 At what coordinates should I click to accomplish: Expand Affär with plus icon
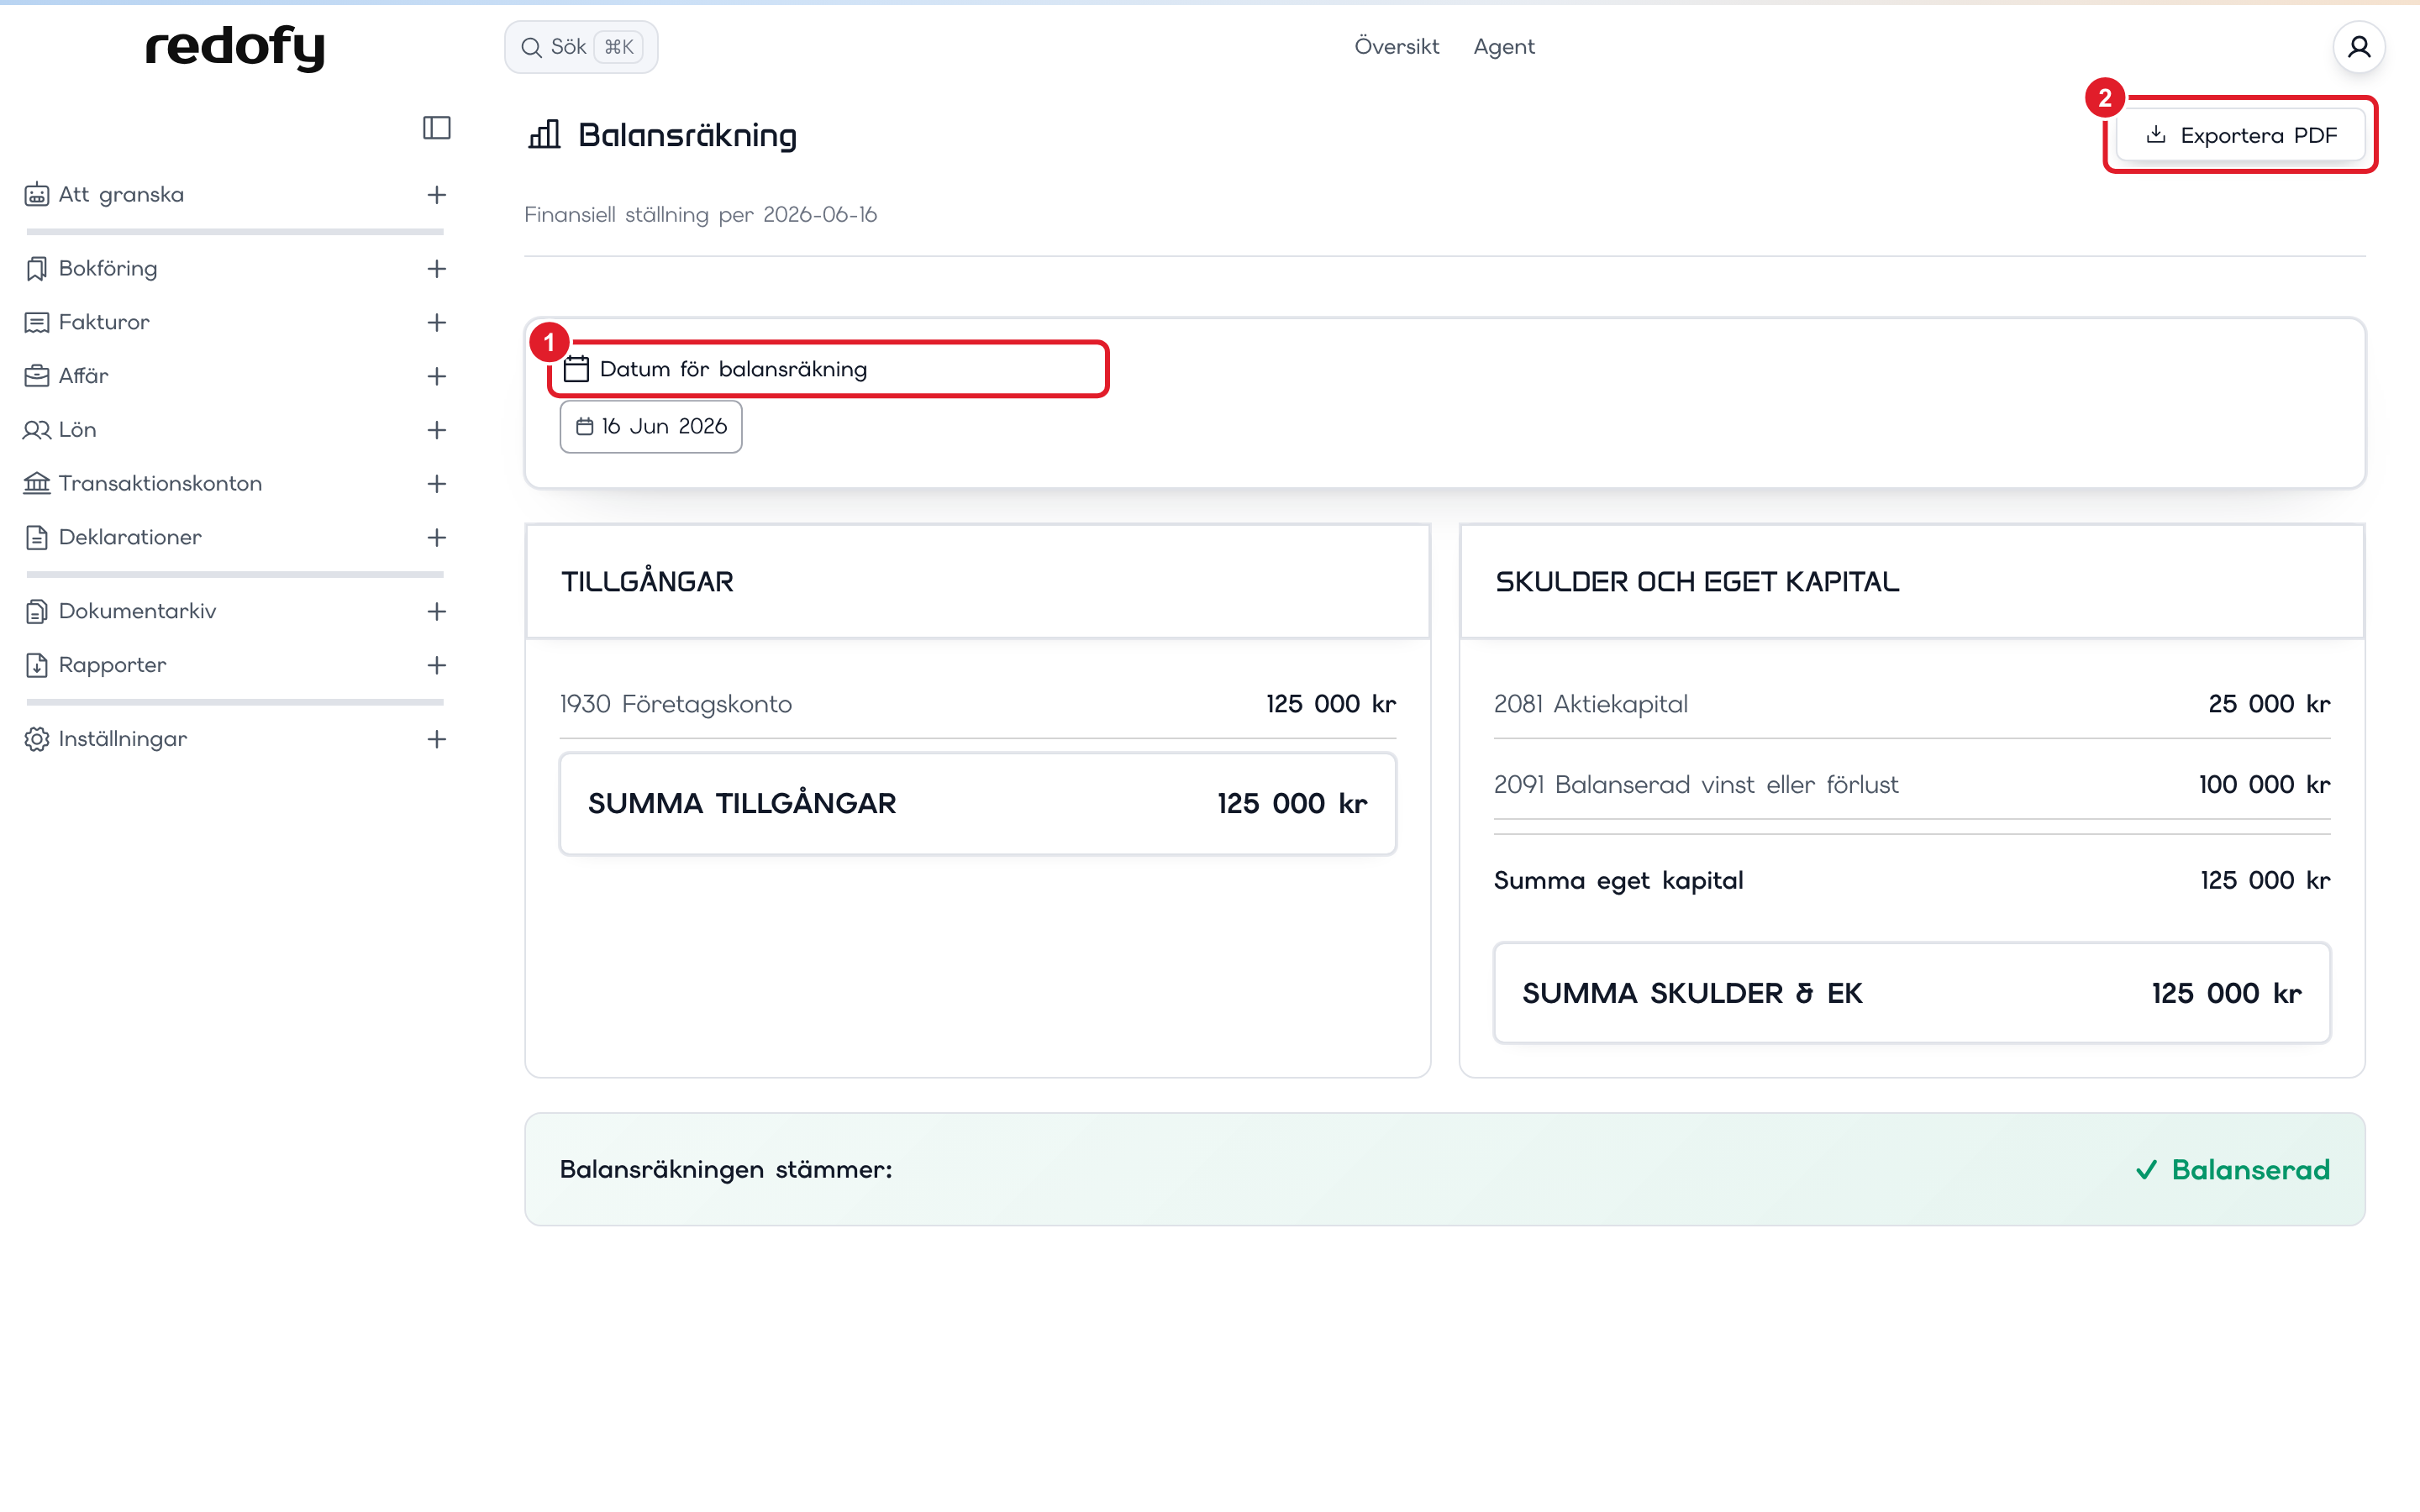[x=437, y=376]
